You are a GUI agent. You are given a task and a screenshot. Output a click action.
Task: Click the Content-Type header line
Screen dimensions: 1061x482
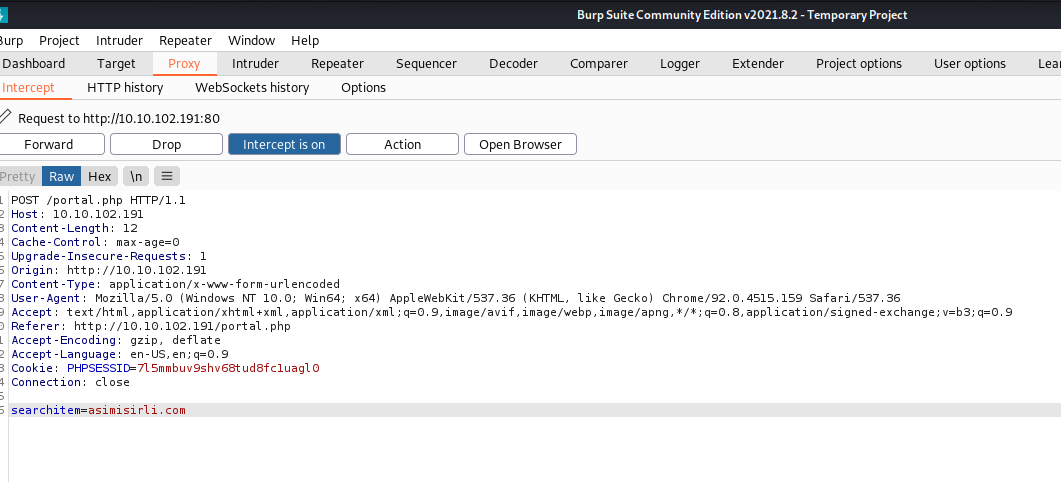(175, 284)
